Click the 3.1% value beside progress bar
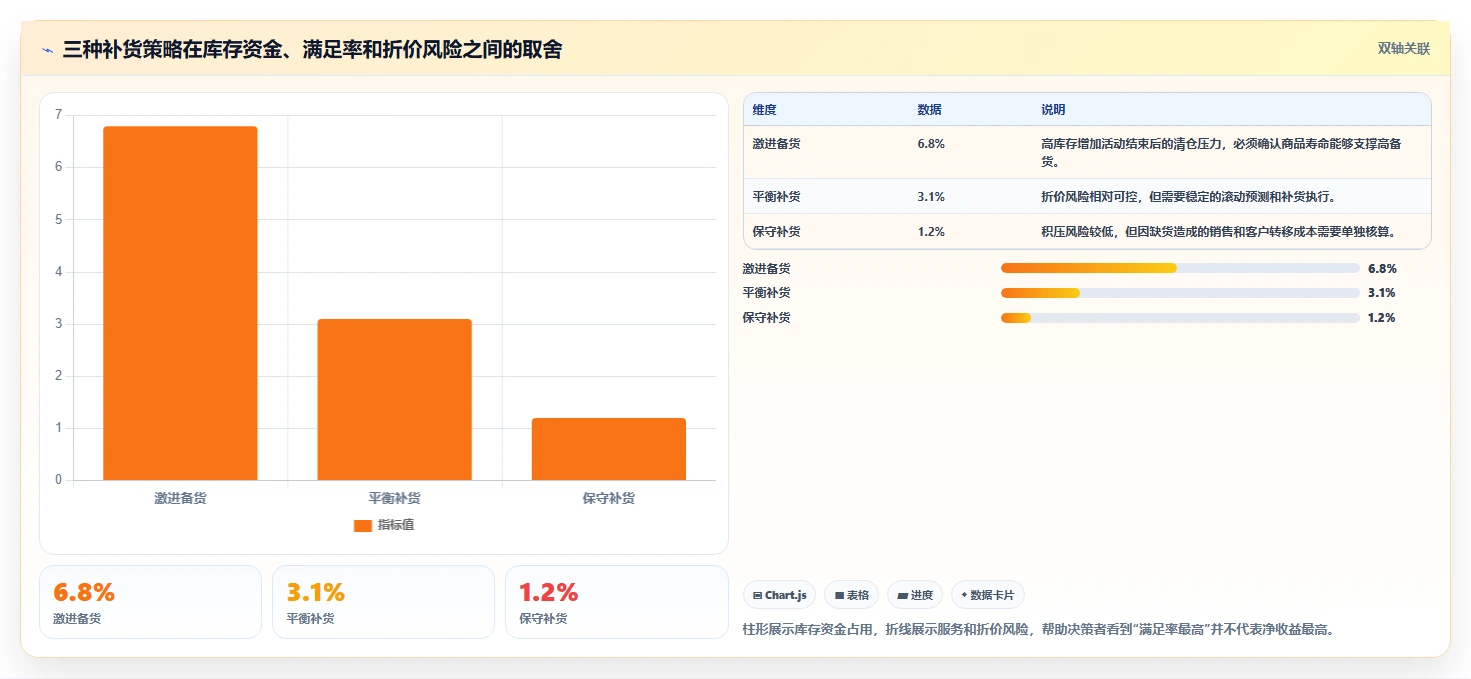The height and width of the screenshot is (679, 1471). [x=1382, y=293]
